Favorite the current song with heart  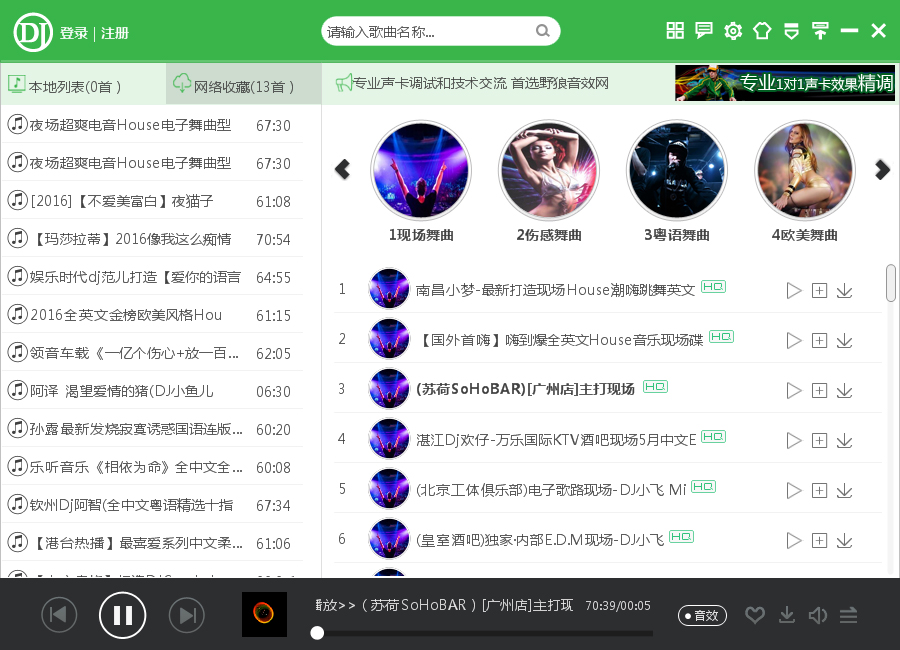[x=755, y=615]
